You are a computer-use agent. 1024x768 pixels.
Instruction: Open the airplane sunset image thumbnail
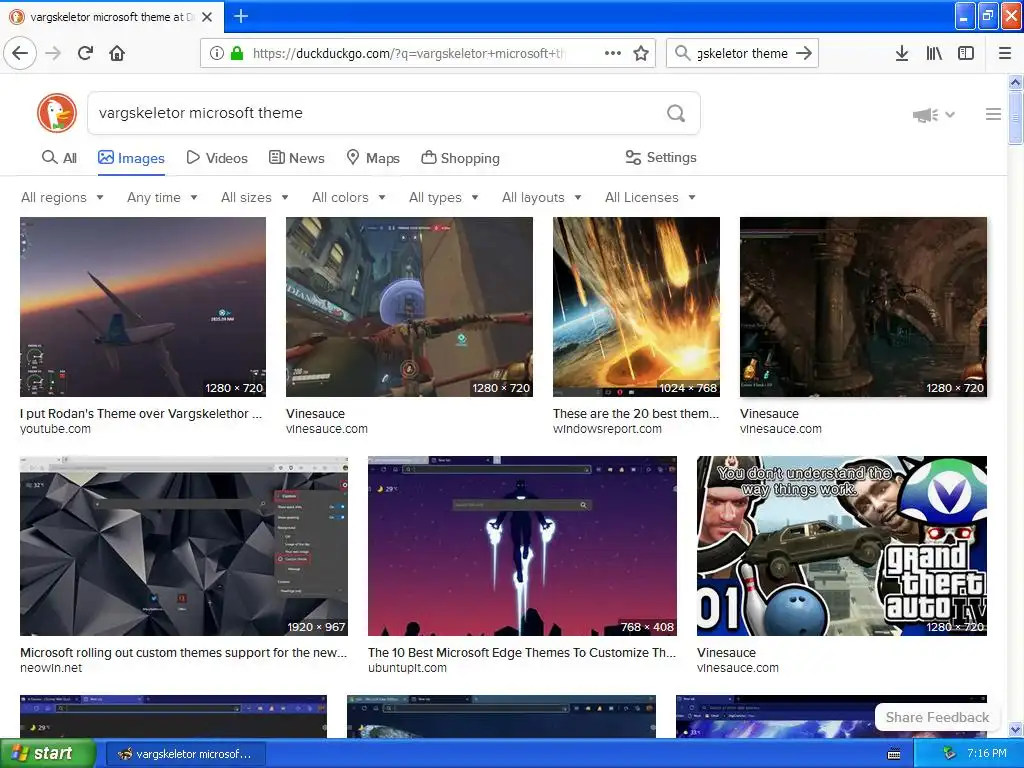coord(143,307)
